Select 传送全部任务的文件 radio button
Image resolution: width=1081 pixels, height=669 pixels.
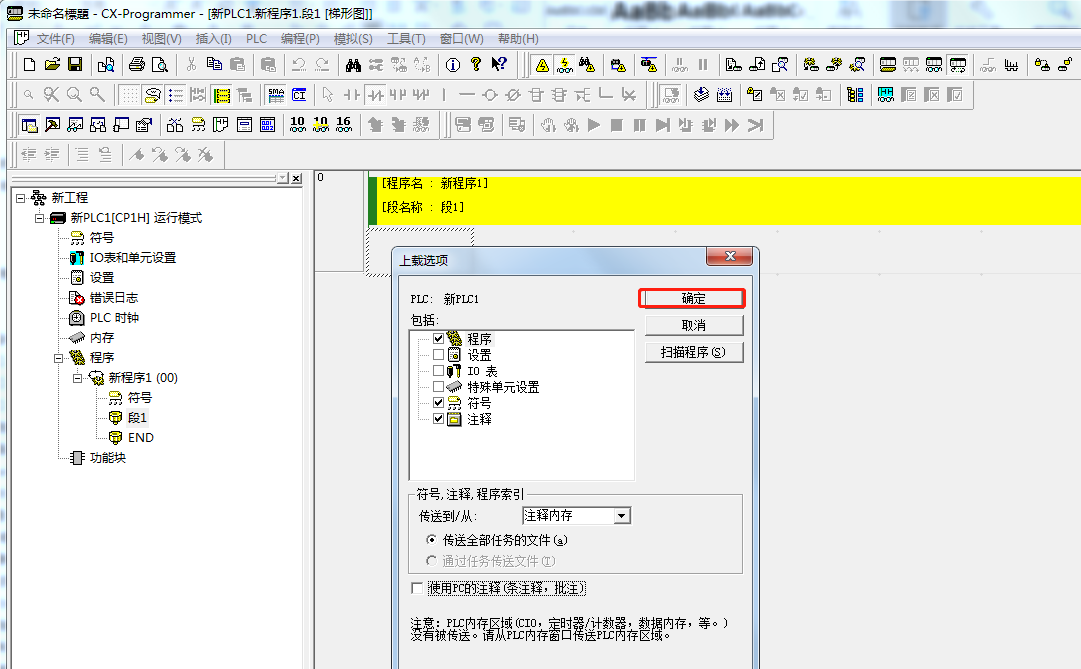click(x=432, y=539)
